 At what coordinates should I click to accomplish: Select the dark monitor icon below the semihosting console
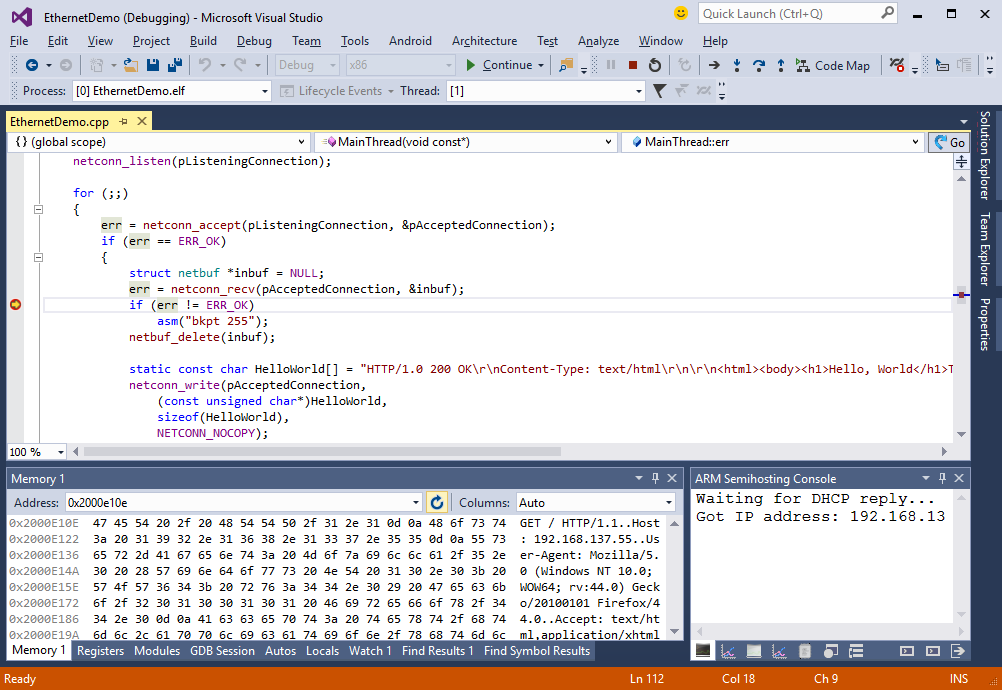pos(703,651)
